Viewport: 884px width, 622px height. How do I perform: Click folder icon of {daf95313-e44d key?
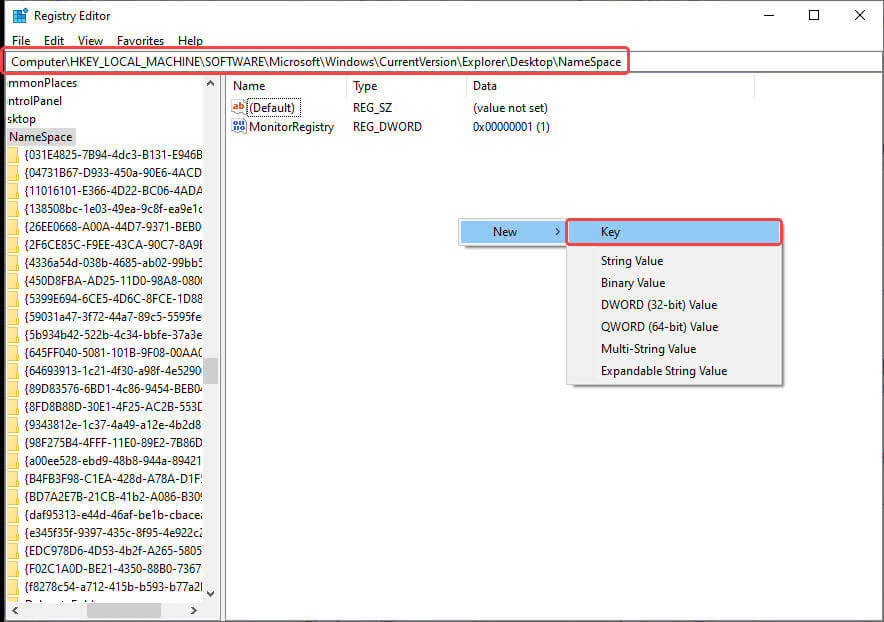(14, 515)
